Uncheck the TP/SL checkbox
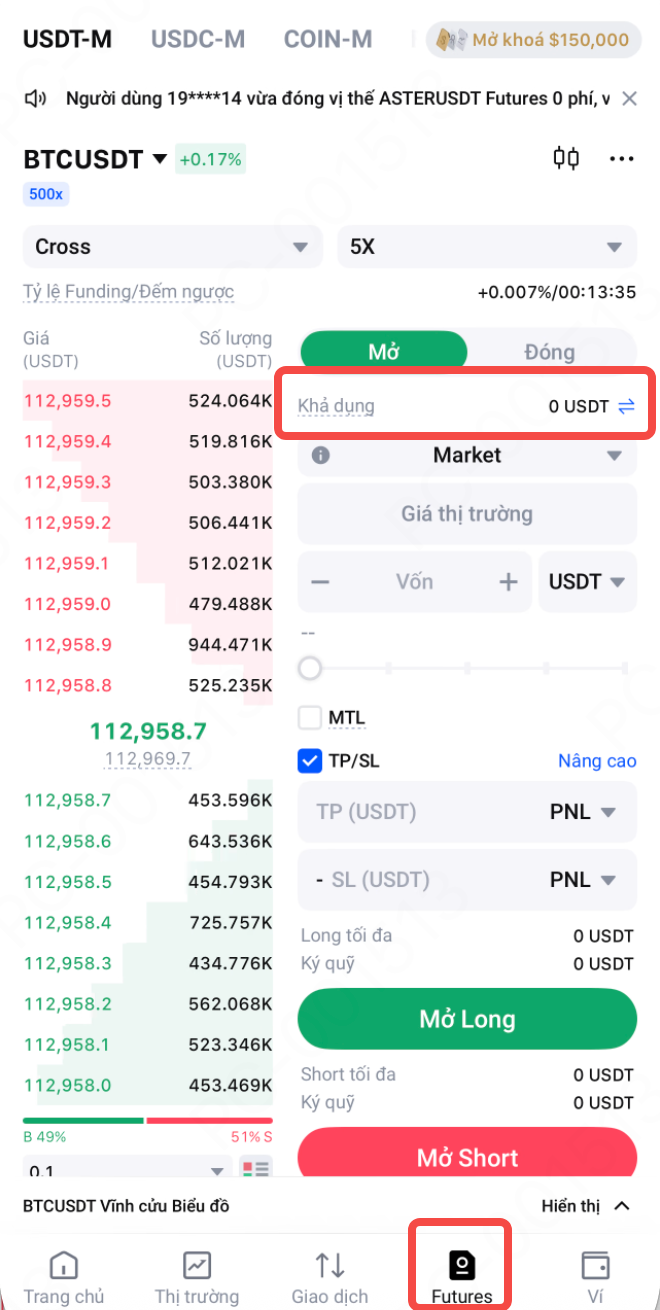Viewport: 660px width, 1310px height. pos(310,761)
